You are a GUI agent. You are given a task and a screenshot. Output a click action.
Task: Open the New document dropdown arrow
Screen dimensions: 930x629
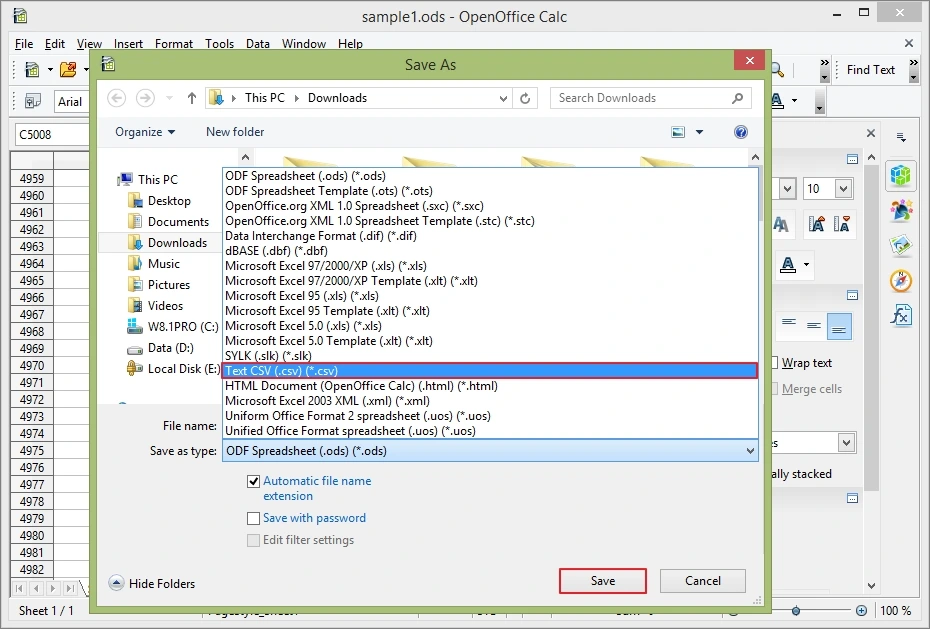pos(50,69)
